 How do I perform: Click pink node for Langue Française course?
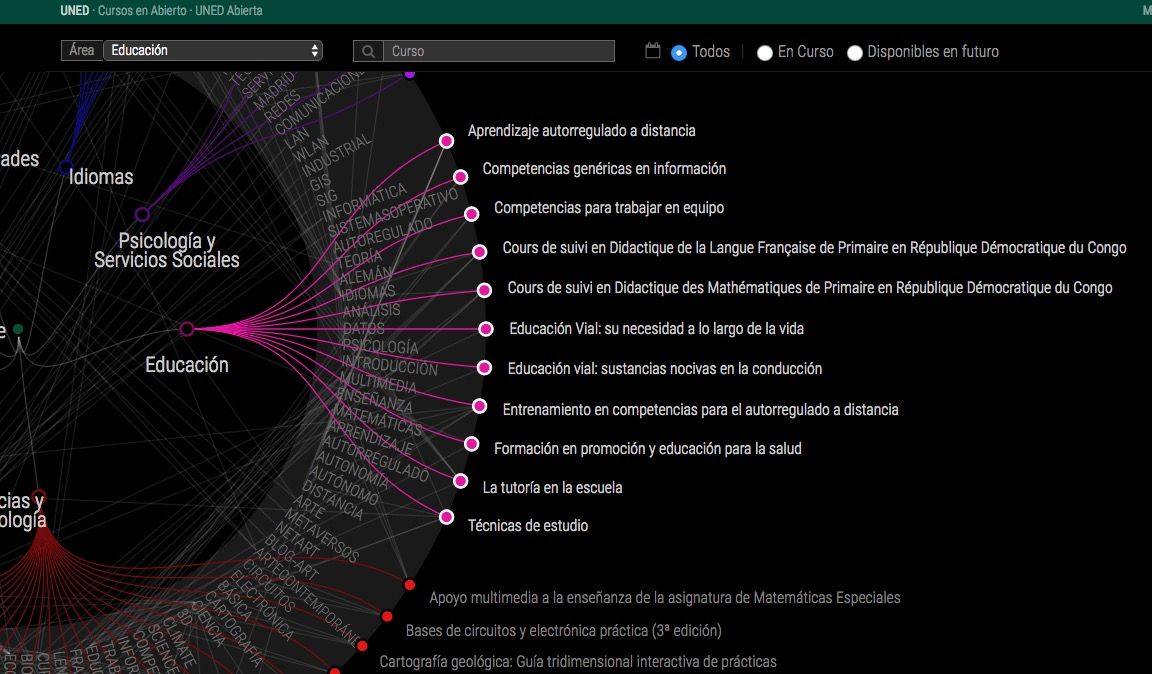click(480, 252)
